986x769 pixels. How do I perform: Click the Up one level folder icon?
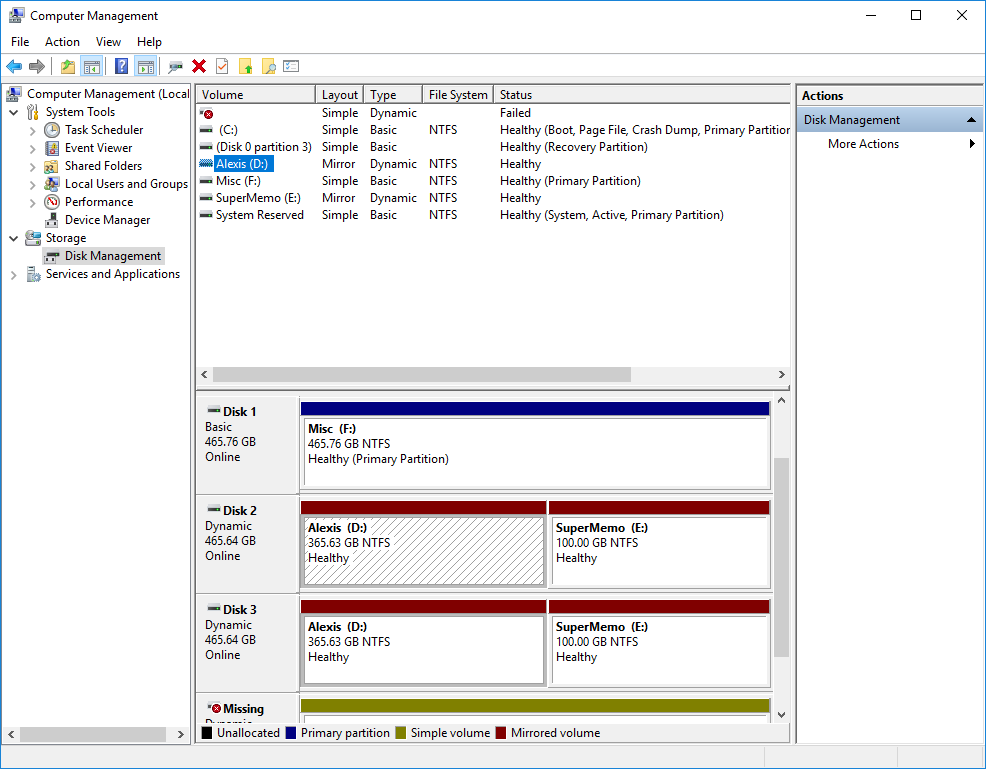(x=68, y=66)
